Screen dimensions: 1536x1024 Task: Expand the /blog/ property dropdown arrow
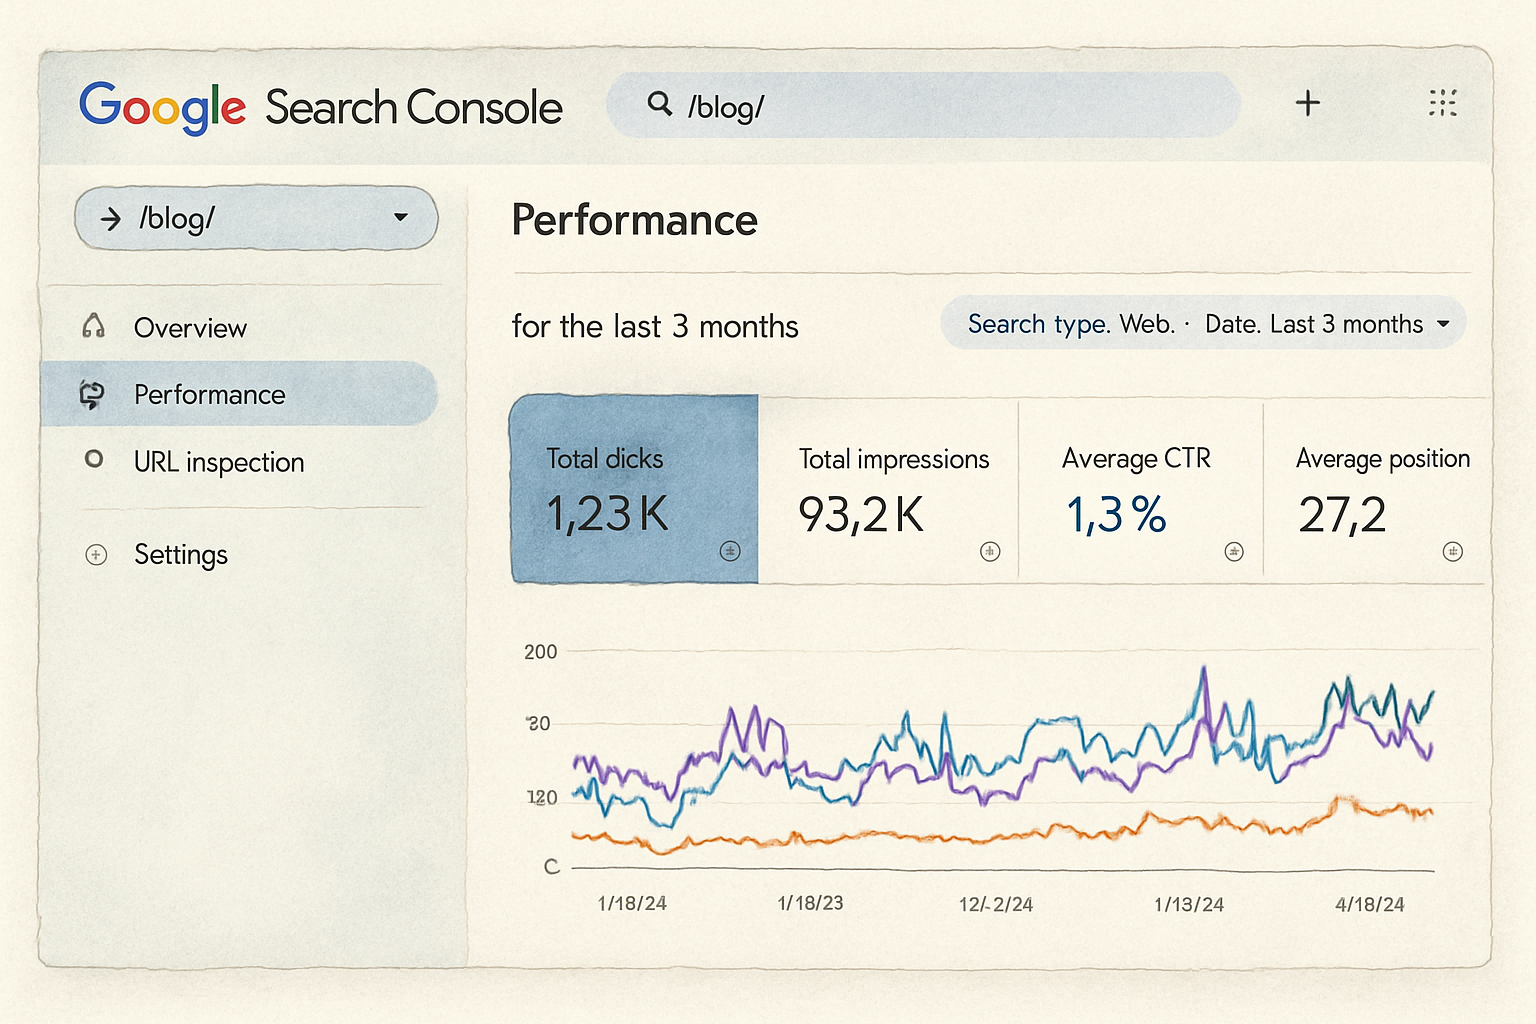click(x=401, y=217)
